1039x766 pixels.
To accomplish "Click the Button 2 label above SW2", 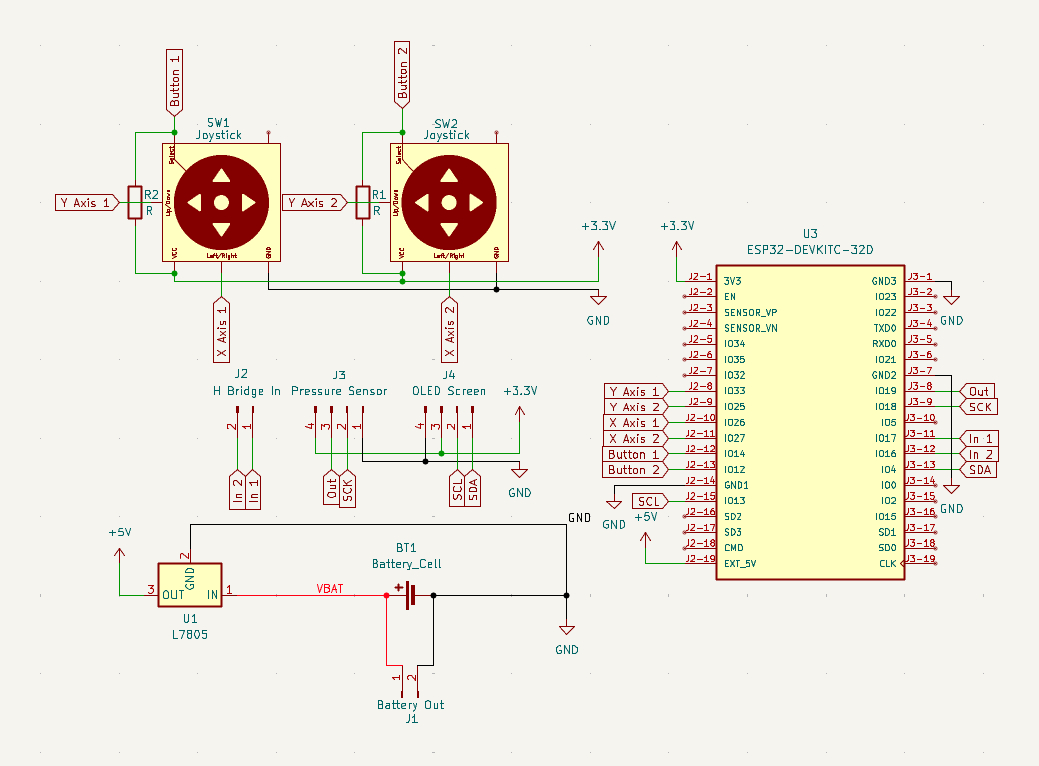I will 403,75.
